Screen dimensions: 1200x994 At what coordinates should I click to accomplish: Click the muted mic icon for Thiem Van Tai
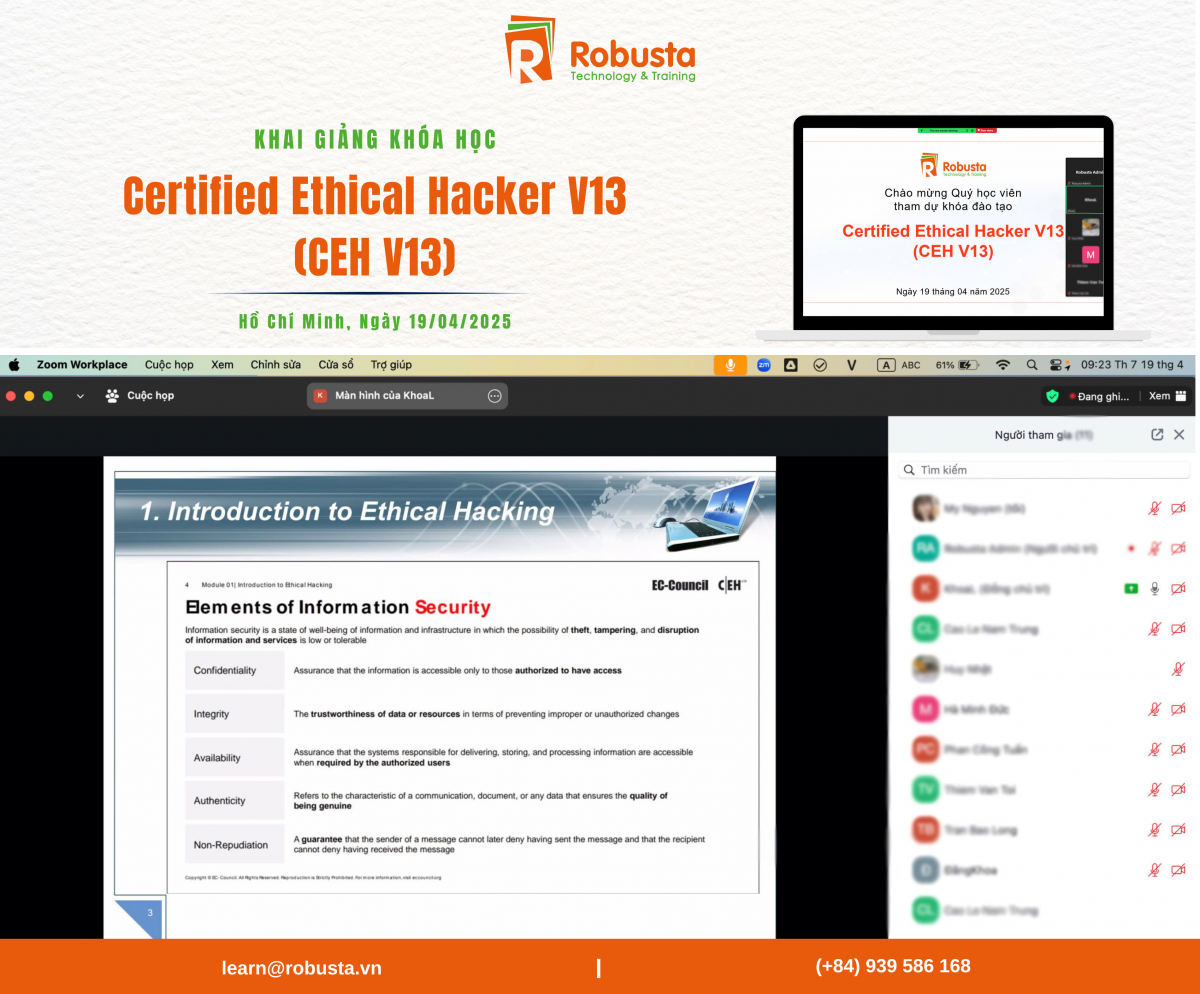tap(1154, 789)
